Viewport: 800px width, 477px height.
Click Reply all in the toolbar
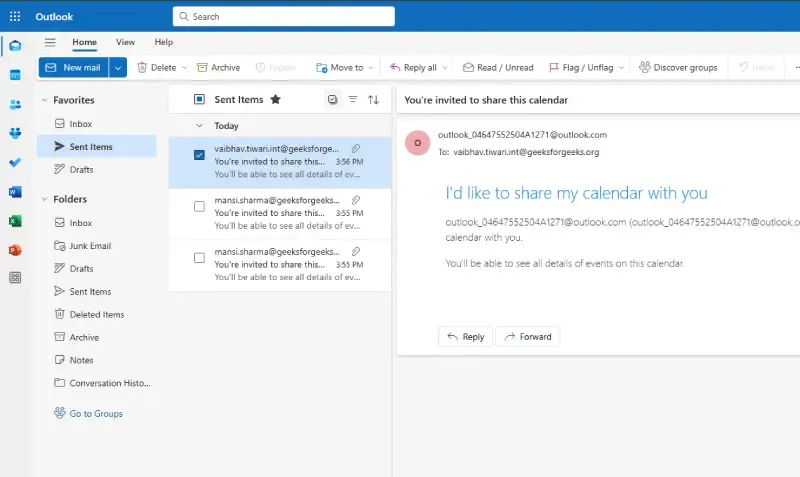point(413,67)
